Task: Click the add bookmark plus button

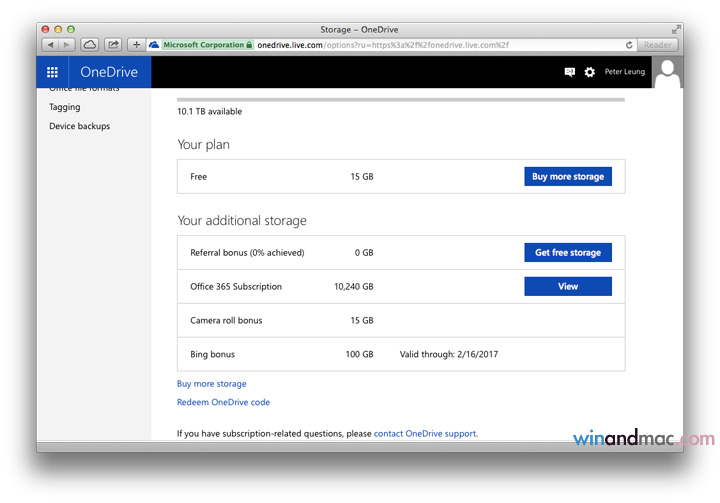Action: [x=137, y=45]
